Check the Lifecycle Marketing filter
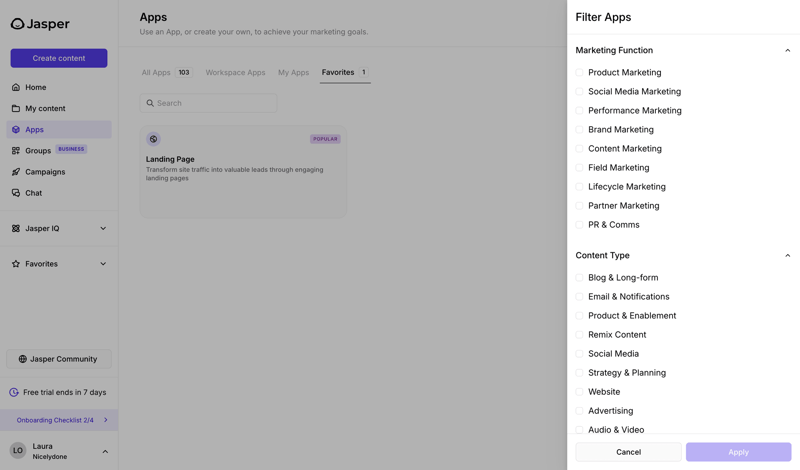 (x=579, y=187)
